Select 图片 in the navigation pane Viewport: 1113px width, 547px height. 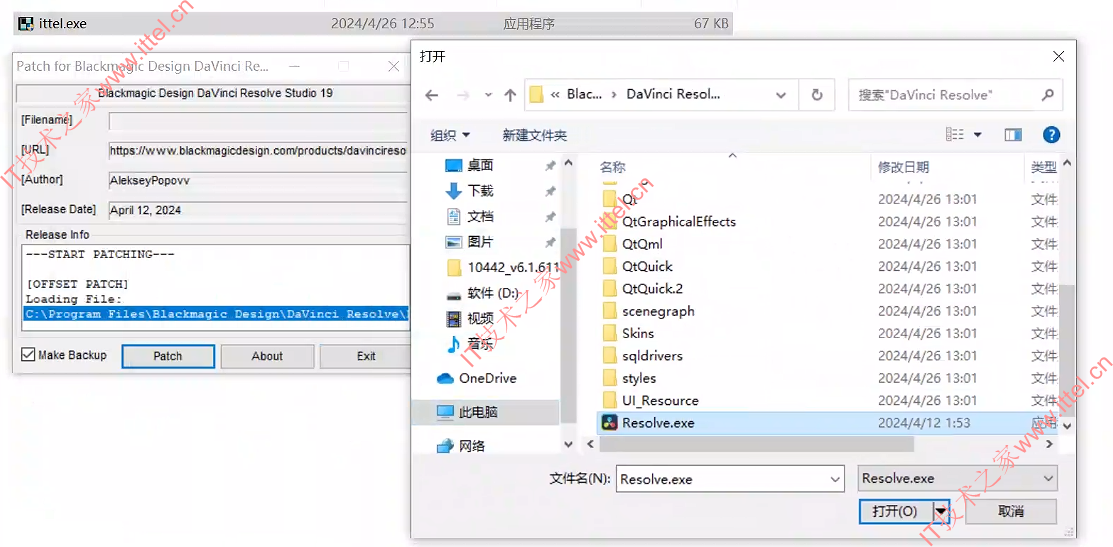481,242
